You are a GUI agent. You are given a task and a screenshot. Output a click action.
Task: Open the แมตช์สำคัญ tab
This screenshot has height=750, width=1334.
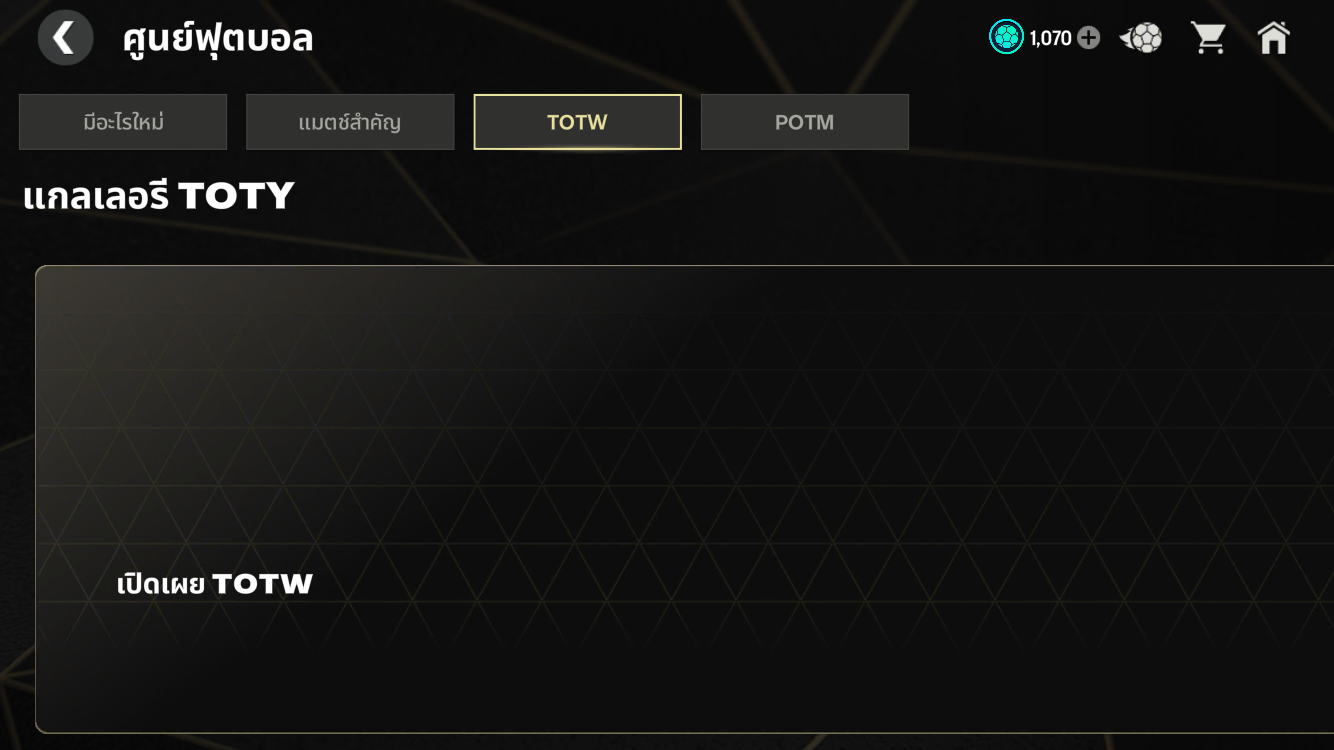[x=350, y=122]
